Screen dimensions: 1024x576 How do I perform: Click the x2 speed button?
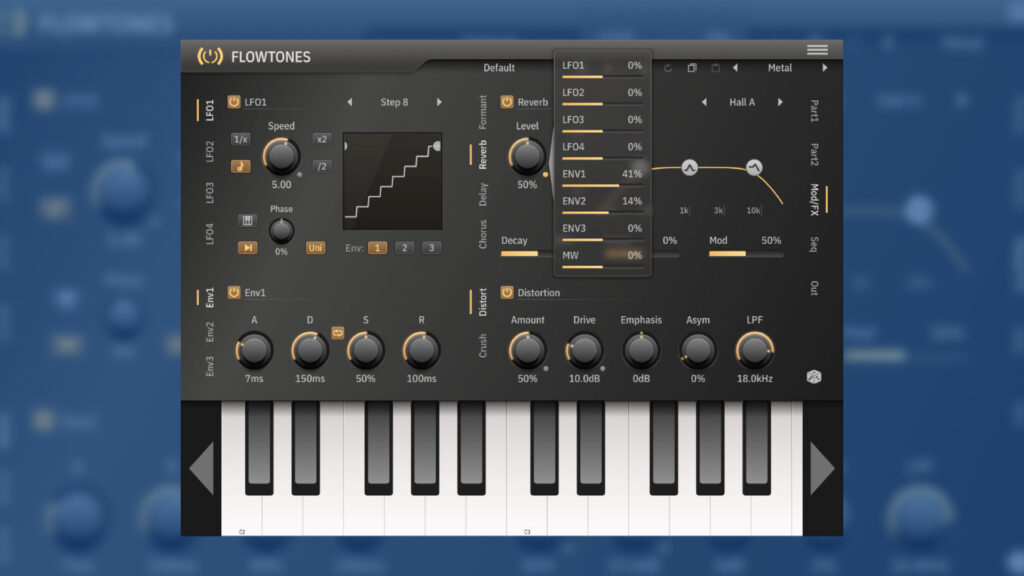tap(321, 139)
